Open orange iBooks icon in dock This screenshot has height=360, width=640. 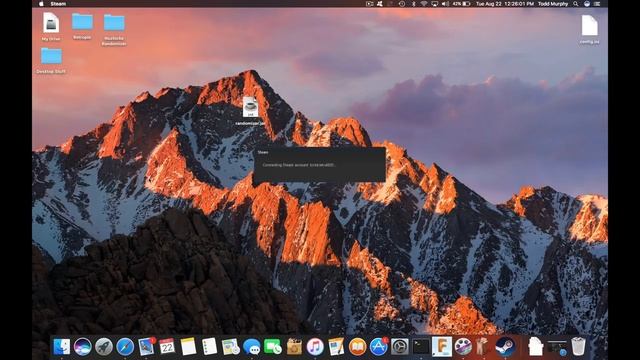pos(358,347)
